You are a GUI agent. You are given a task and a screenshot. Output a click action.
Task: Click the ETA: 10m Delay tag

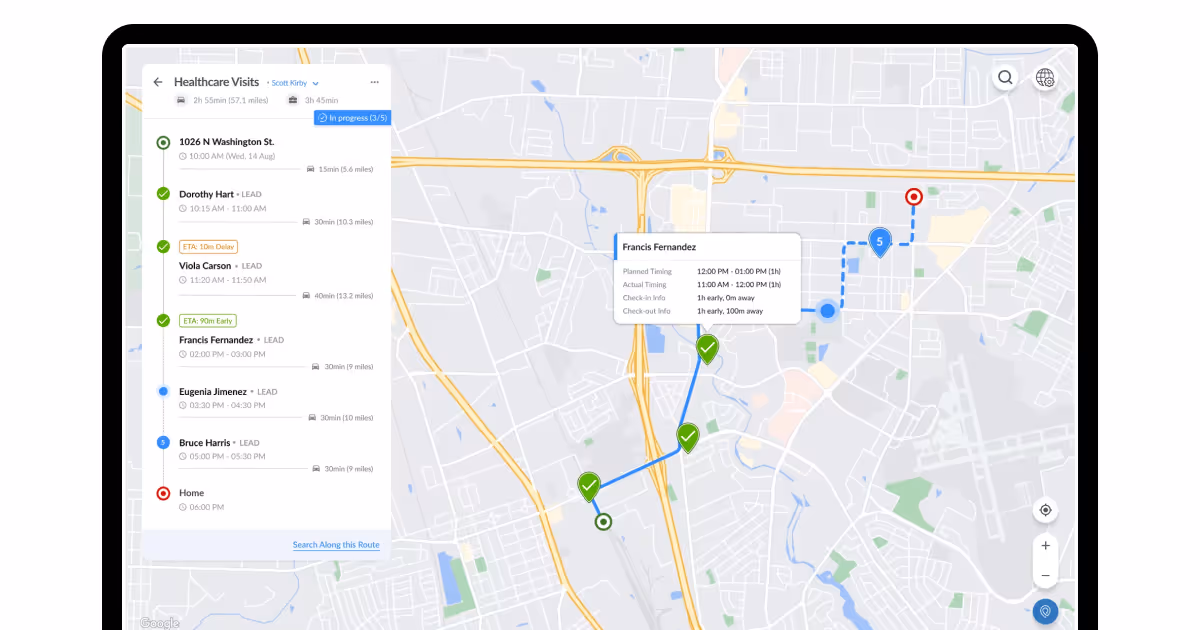click(x=208, y=246)
